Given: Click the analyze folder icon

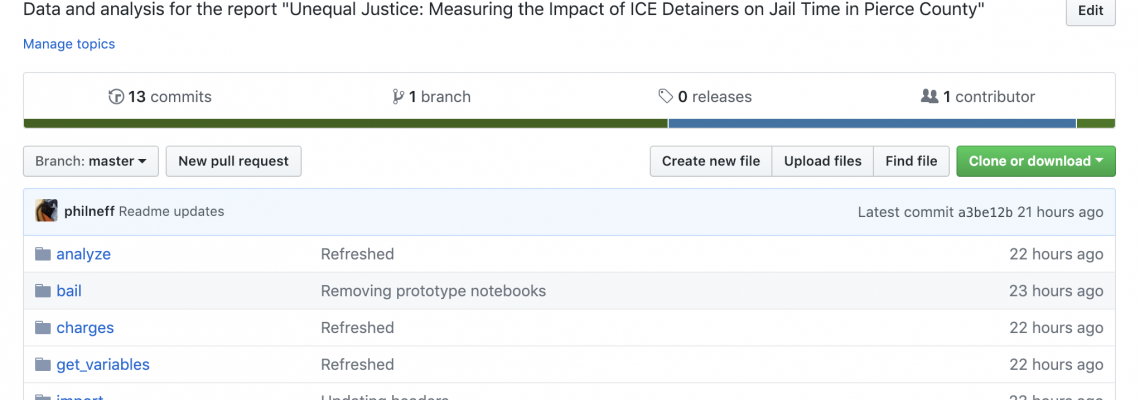Looking at the screenshot, I should [x=43, y=254].
